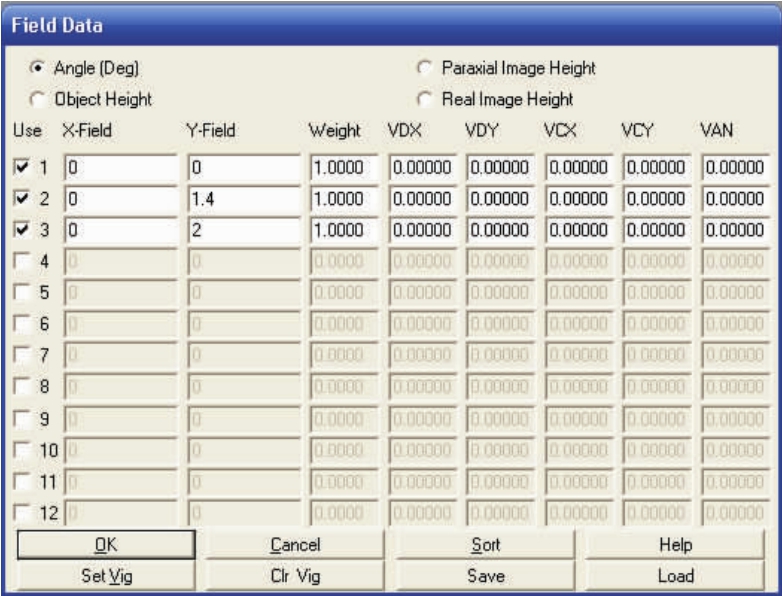Edit VAN value for field 3
This screenshot has height=596, width=782.
tap(736, 229)
